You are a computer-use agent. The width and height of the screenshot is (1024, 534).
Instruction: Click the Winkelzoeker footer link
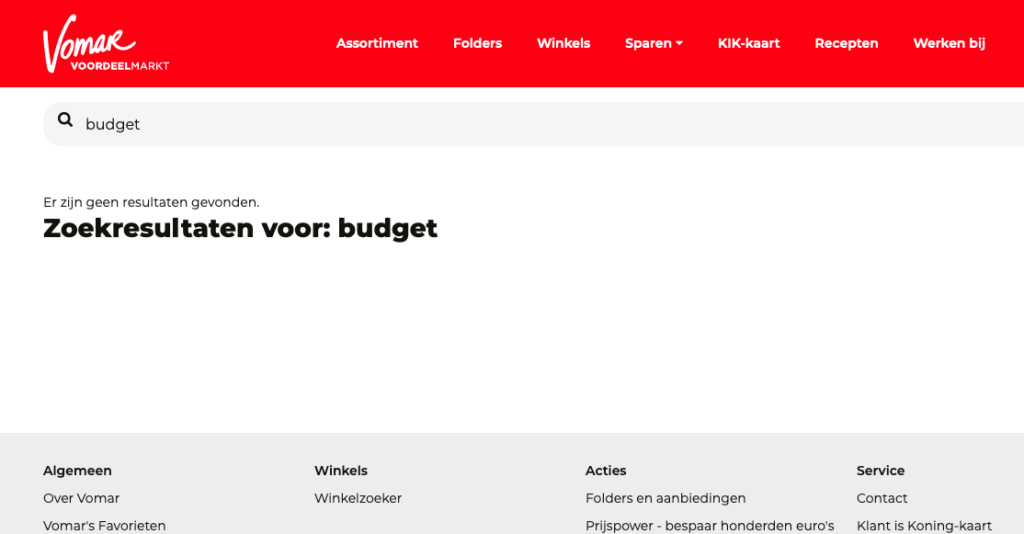tap(357, 498)
